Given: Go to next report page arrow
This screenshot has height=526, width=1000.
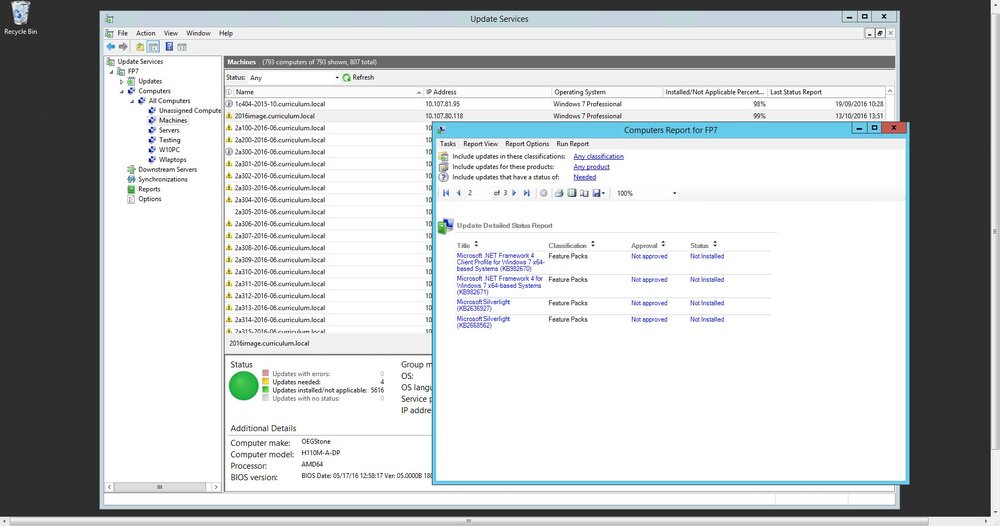Looking at the screenshot, I should point(514,193).
